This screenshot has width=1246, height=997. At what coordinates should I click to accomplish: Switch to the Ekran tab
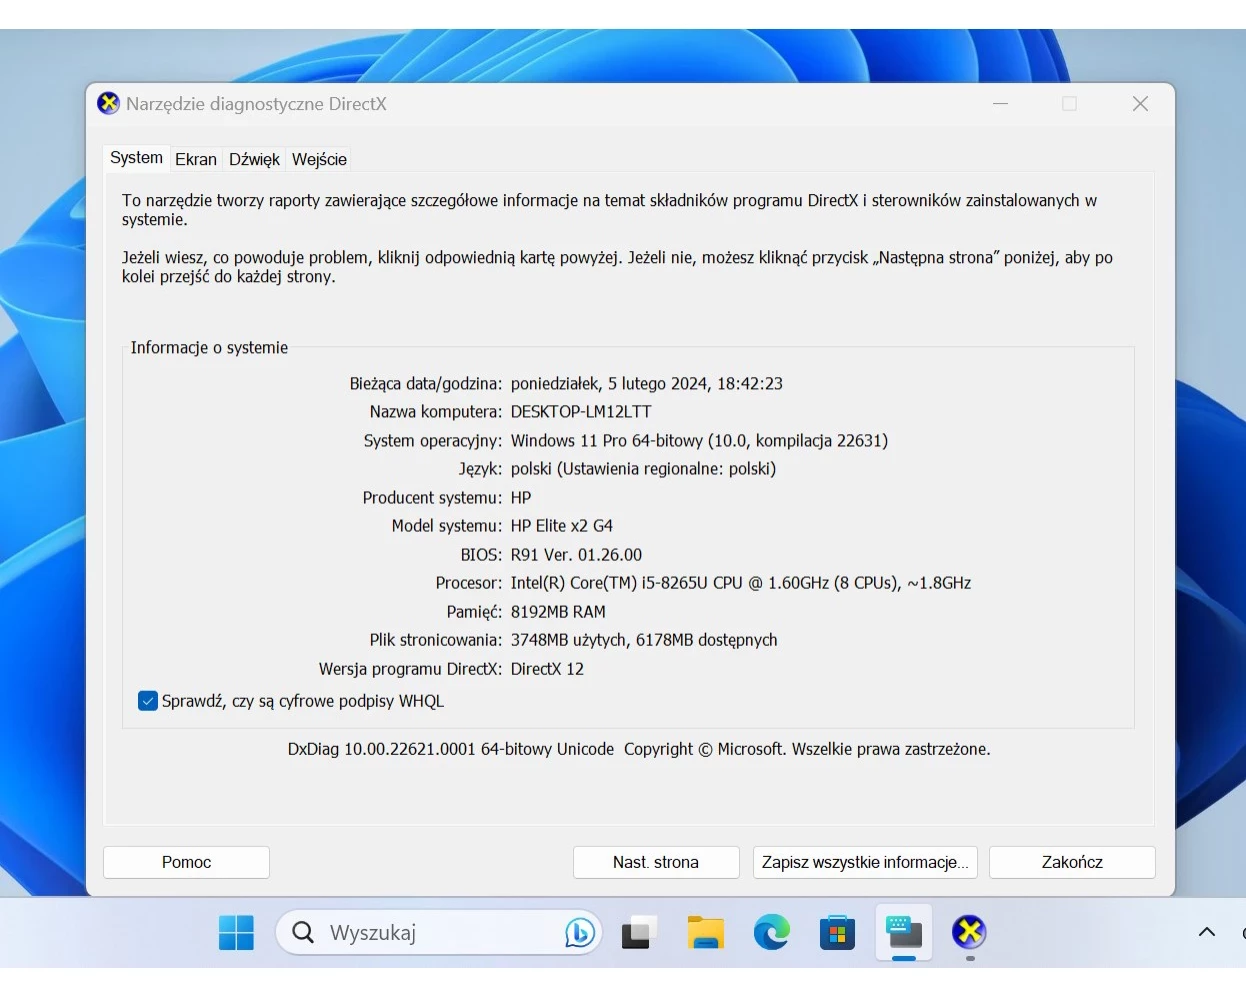coord(196,159)
